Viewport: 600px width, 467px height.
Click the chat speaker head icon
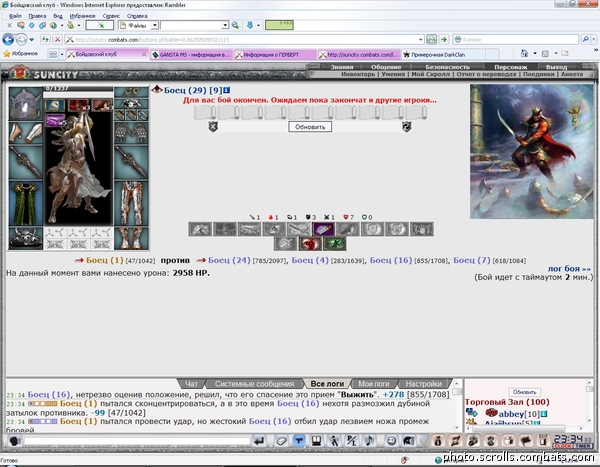(15, 441)
